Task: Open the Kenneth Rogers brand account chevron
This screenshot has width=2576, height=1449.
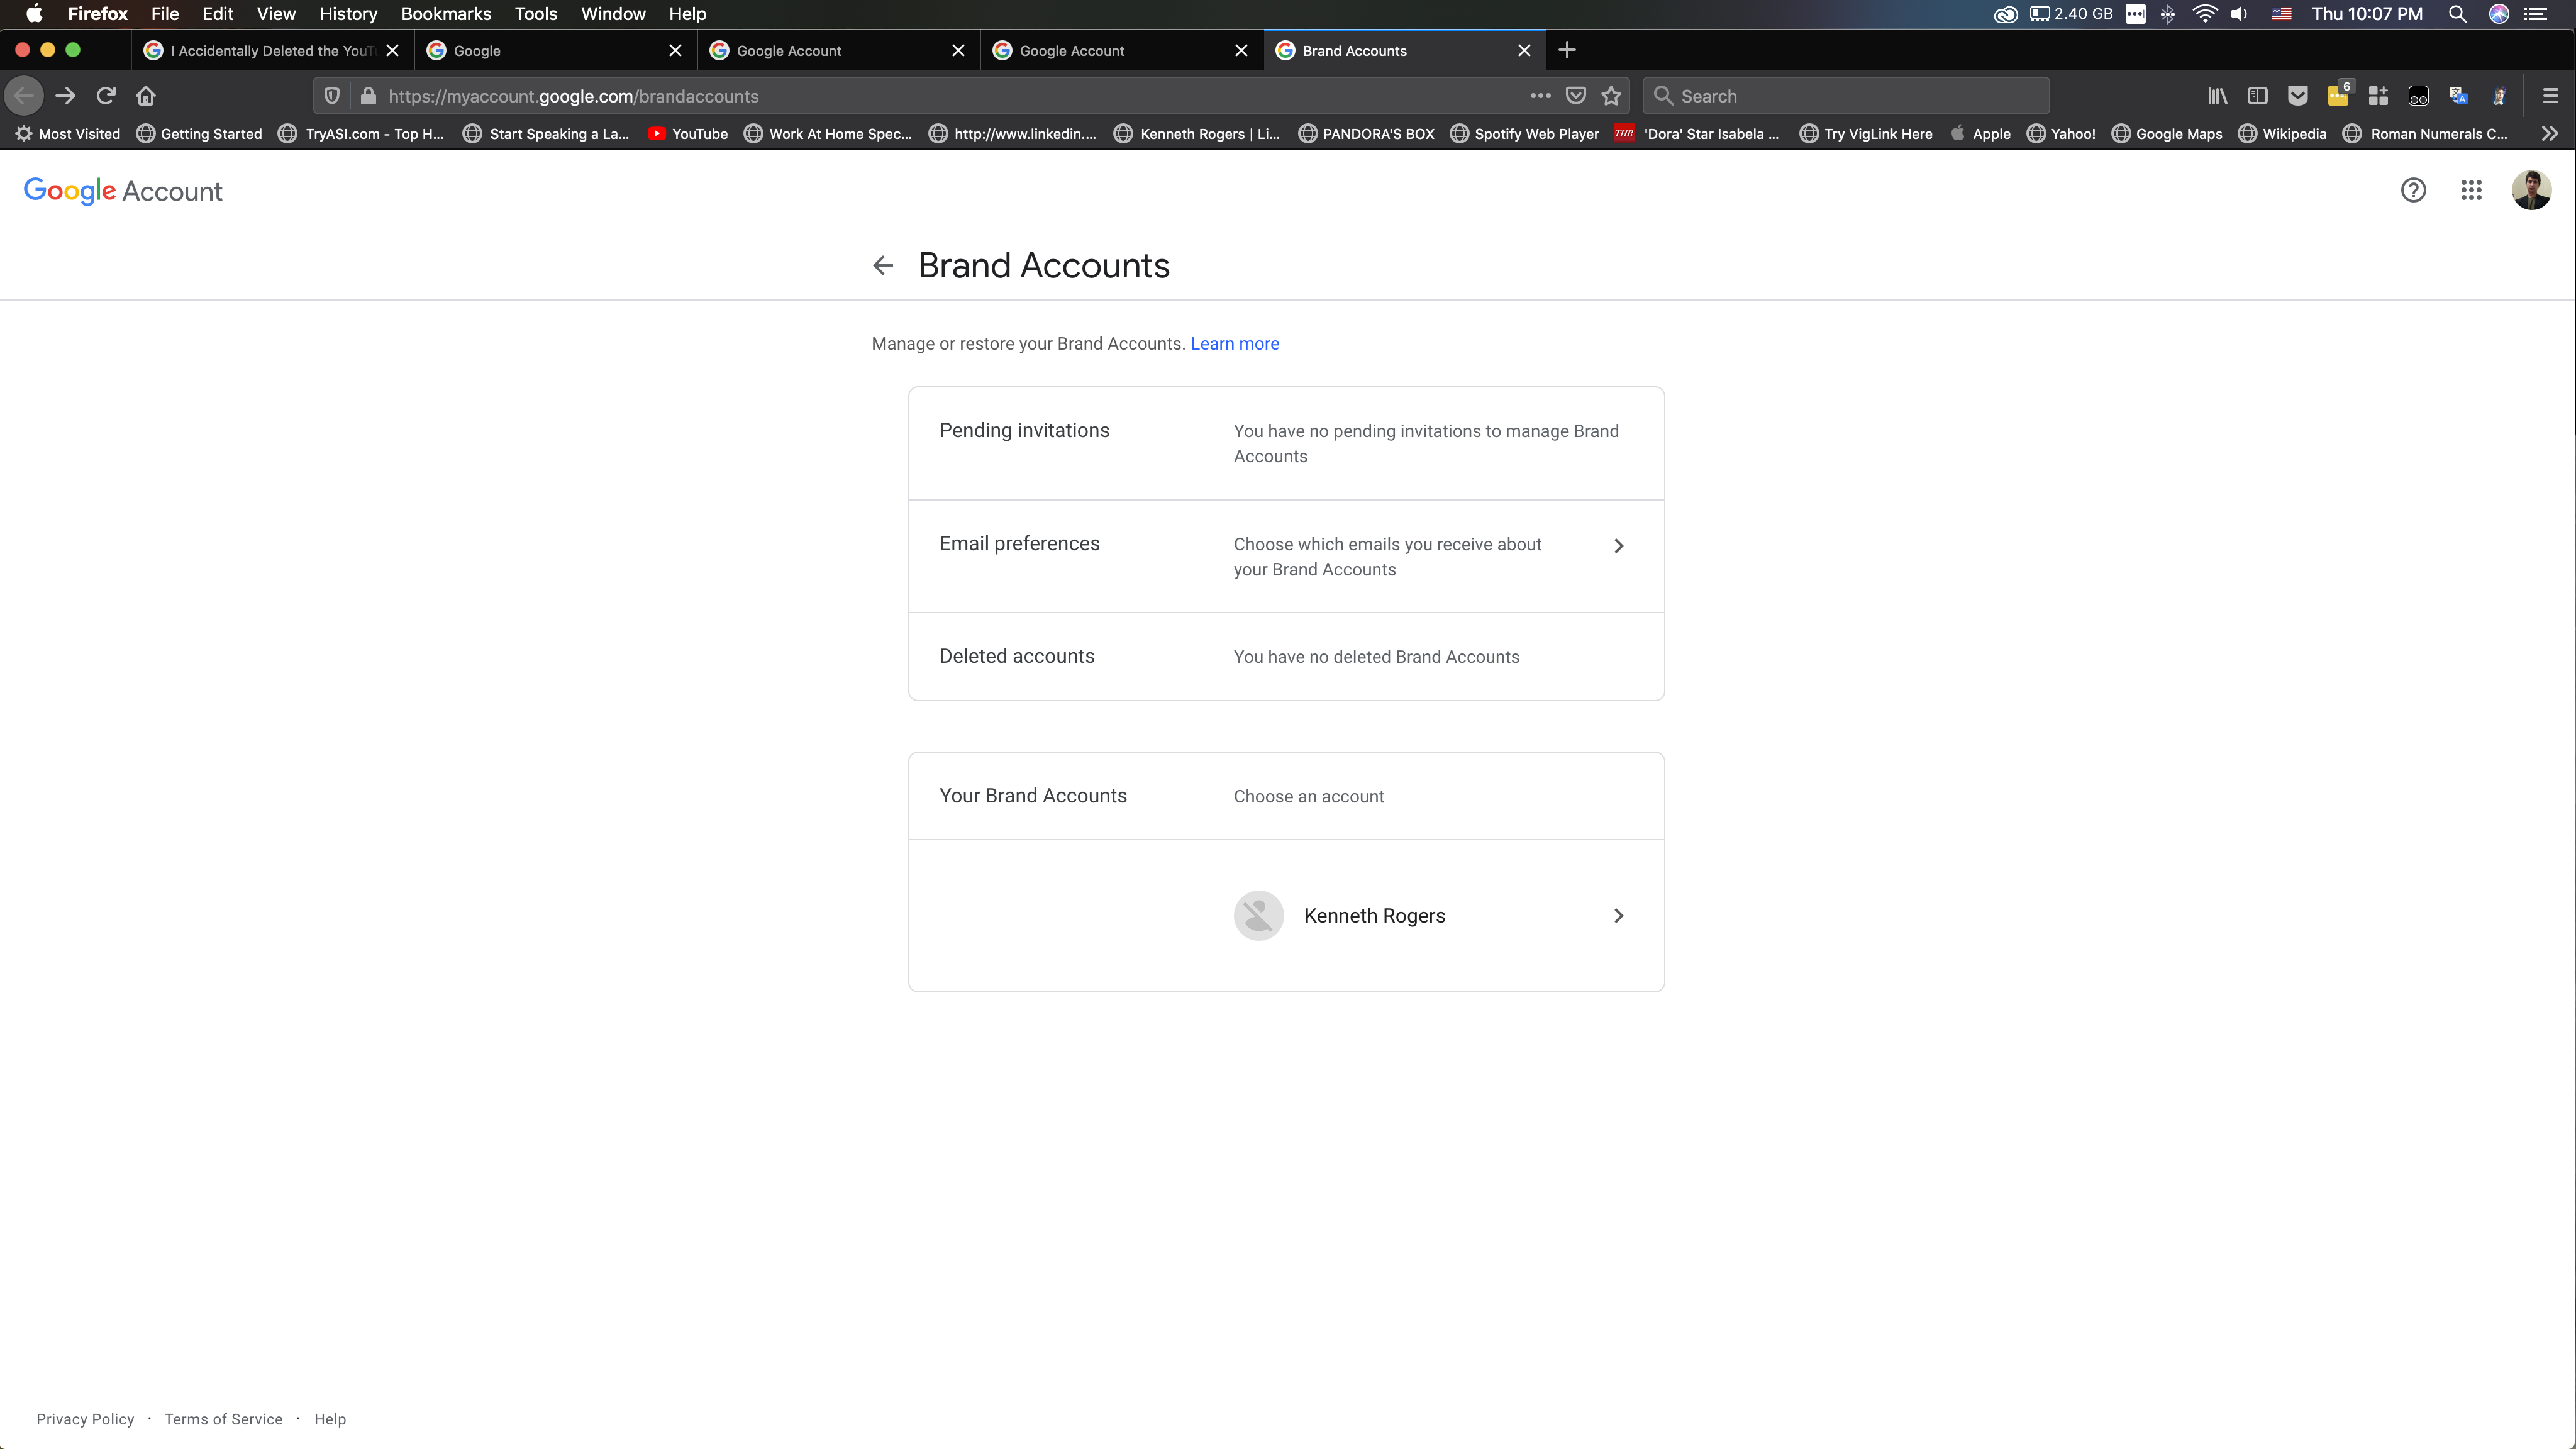Action: pos(1619,916)
